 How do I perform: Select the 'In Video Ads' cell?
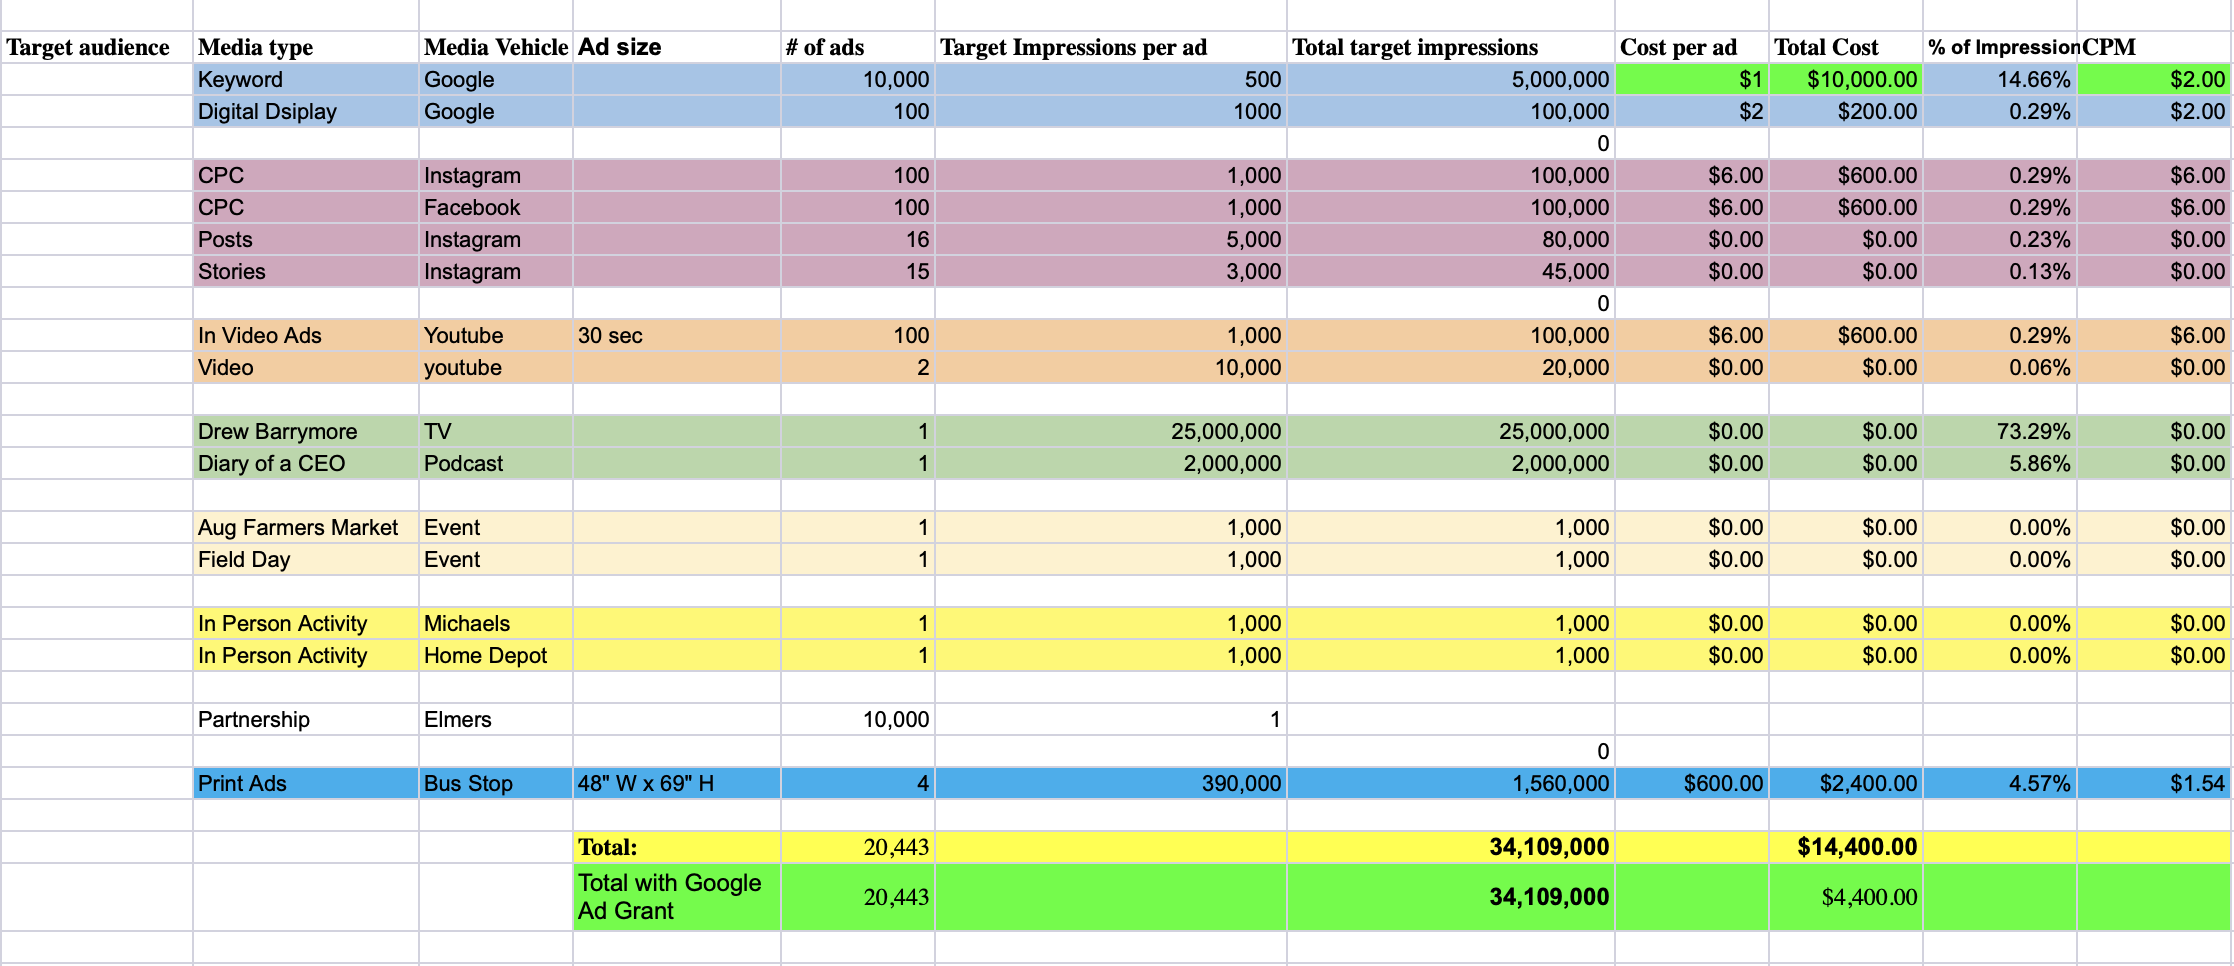point(306,335)
